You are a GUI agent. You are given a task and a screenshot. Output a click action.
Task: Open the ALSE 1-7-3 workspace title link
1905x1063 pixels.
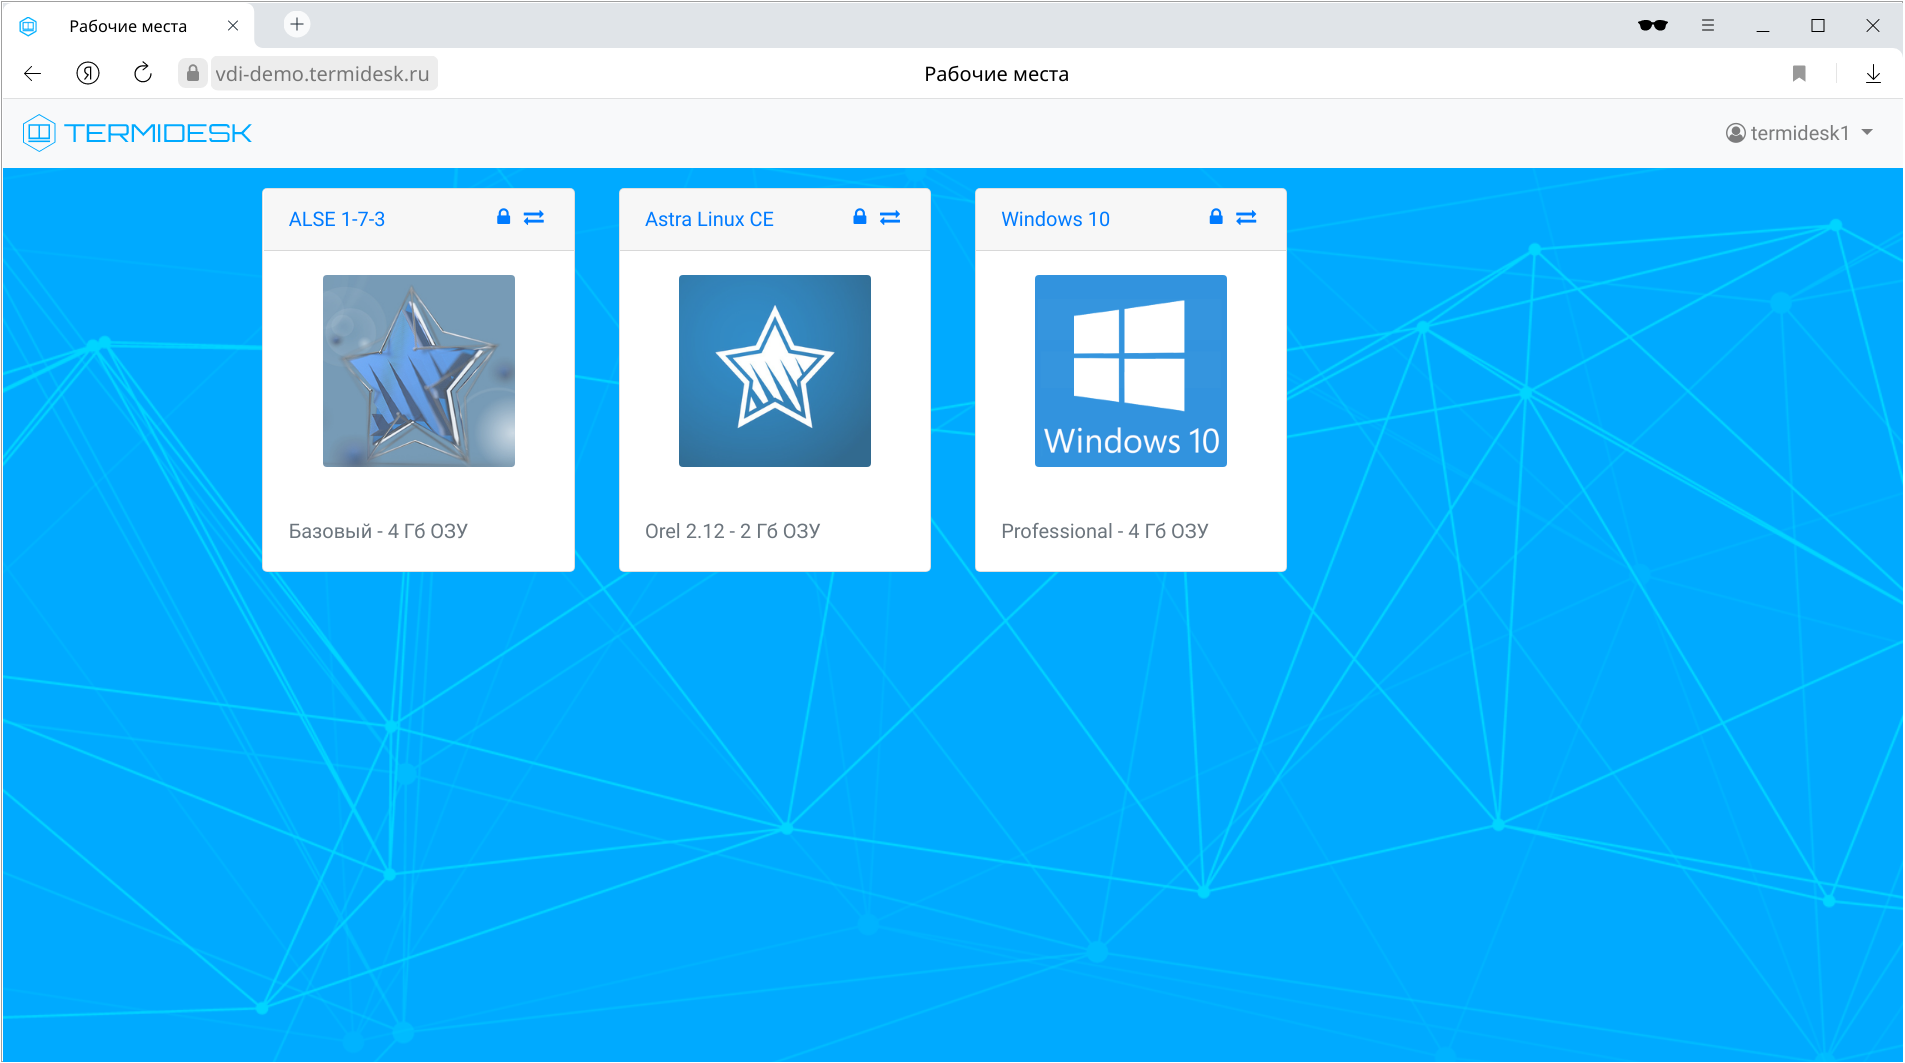[x=338, y=219]
